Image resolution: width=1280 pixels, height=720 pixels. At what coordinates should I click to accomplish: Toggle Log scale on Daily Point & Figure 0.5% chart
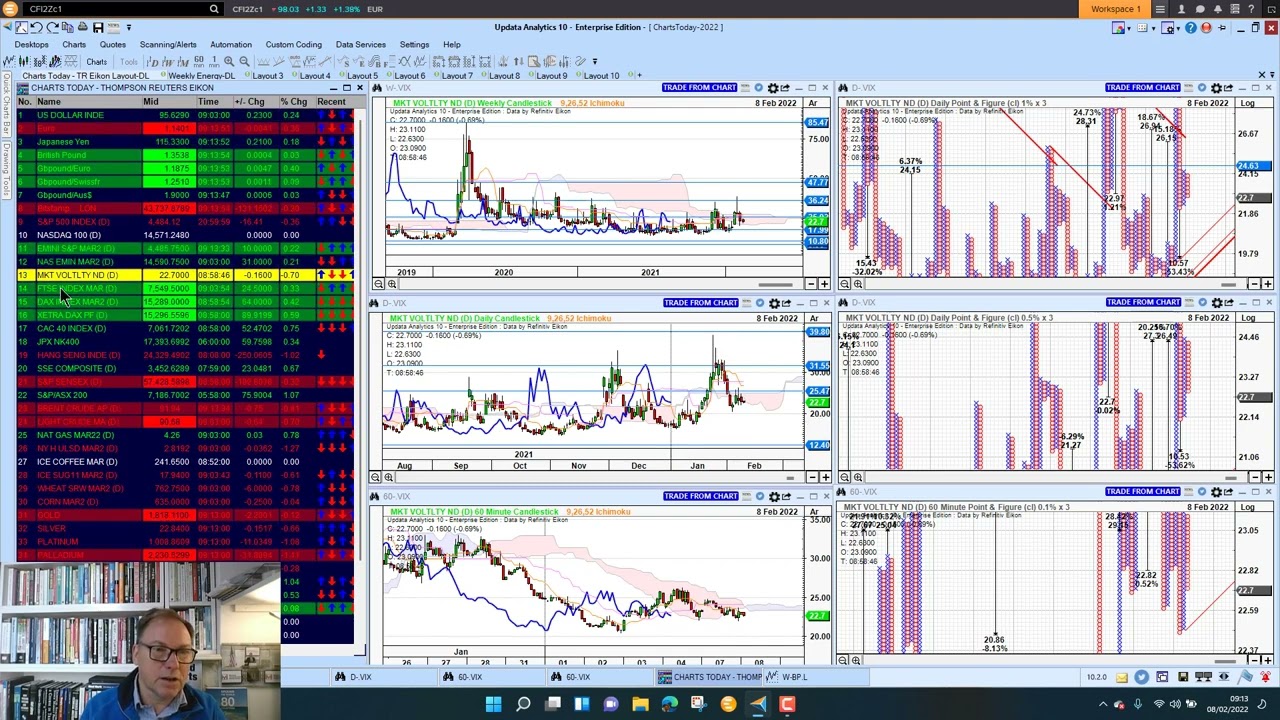(1248, 318)
